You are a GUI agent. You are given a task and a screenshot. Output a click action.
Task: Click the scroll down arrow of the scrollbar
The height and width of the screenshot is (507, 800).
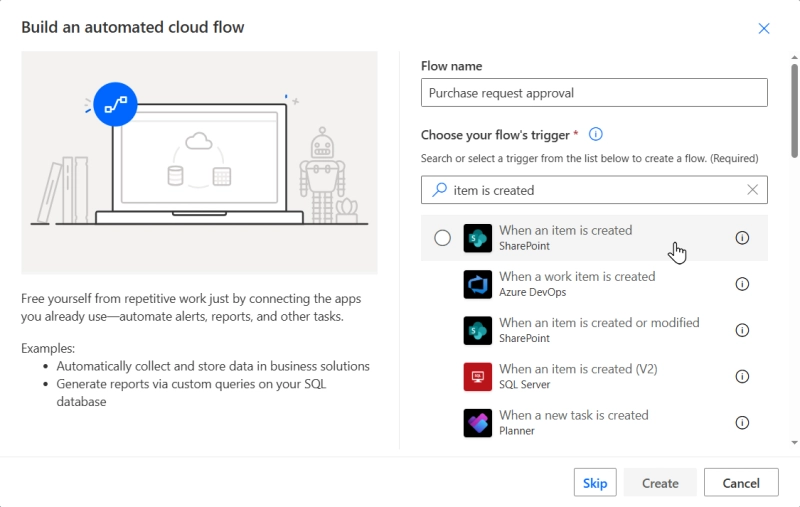[x=795, y=441]
